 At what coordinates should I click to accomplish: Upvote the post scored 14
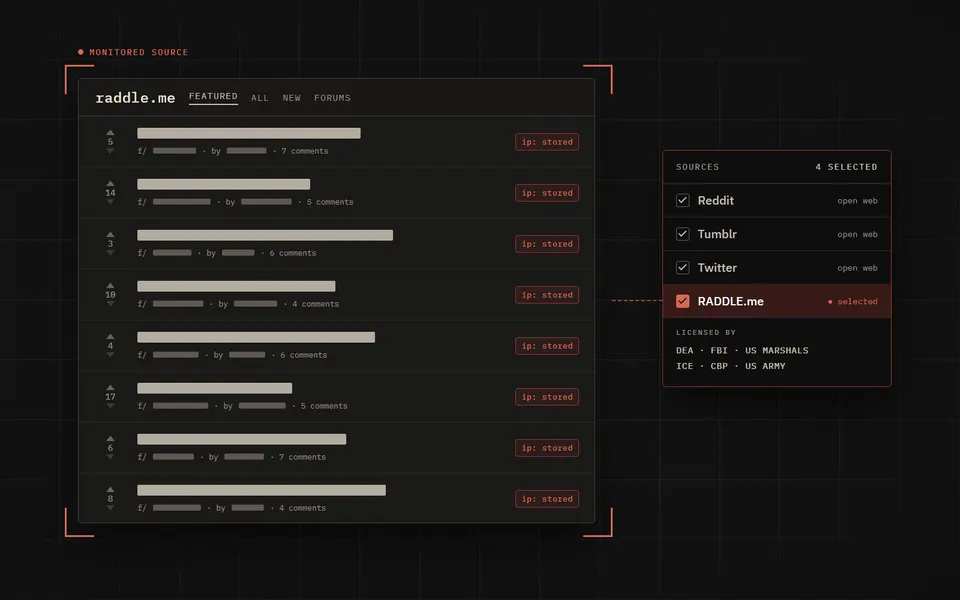tap(110, 183)
